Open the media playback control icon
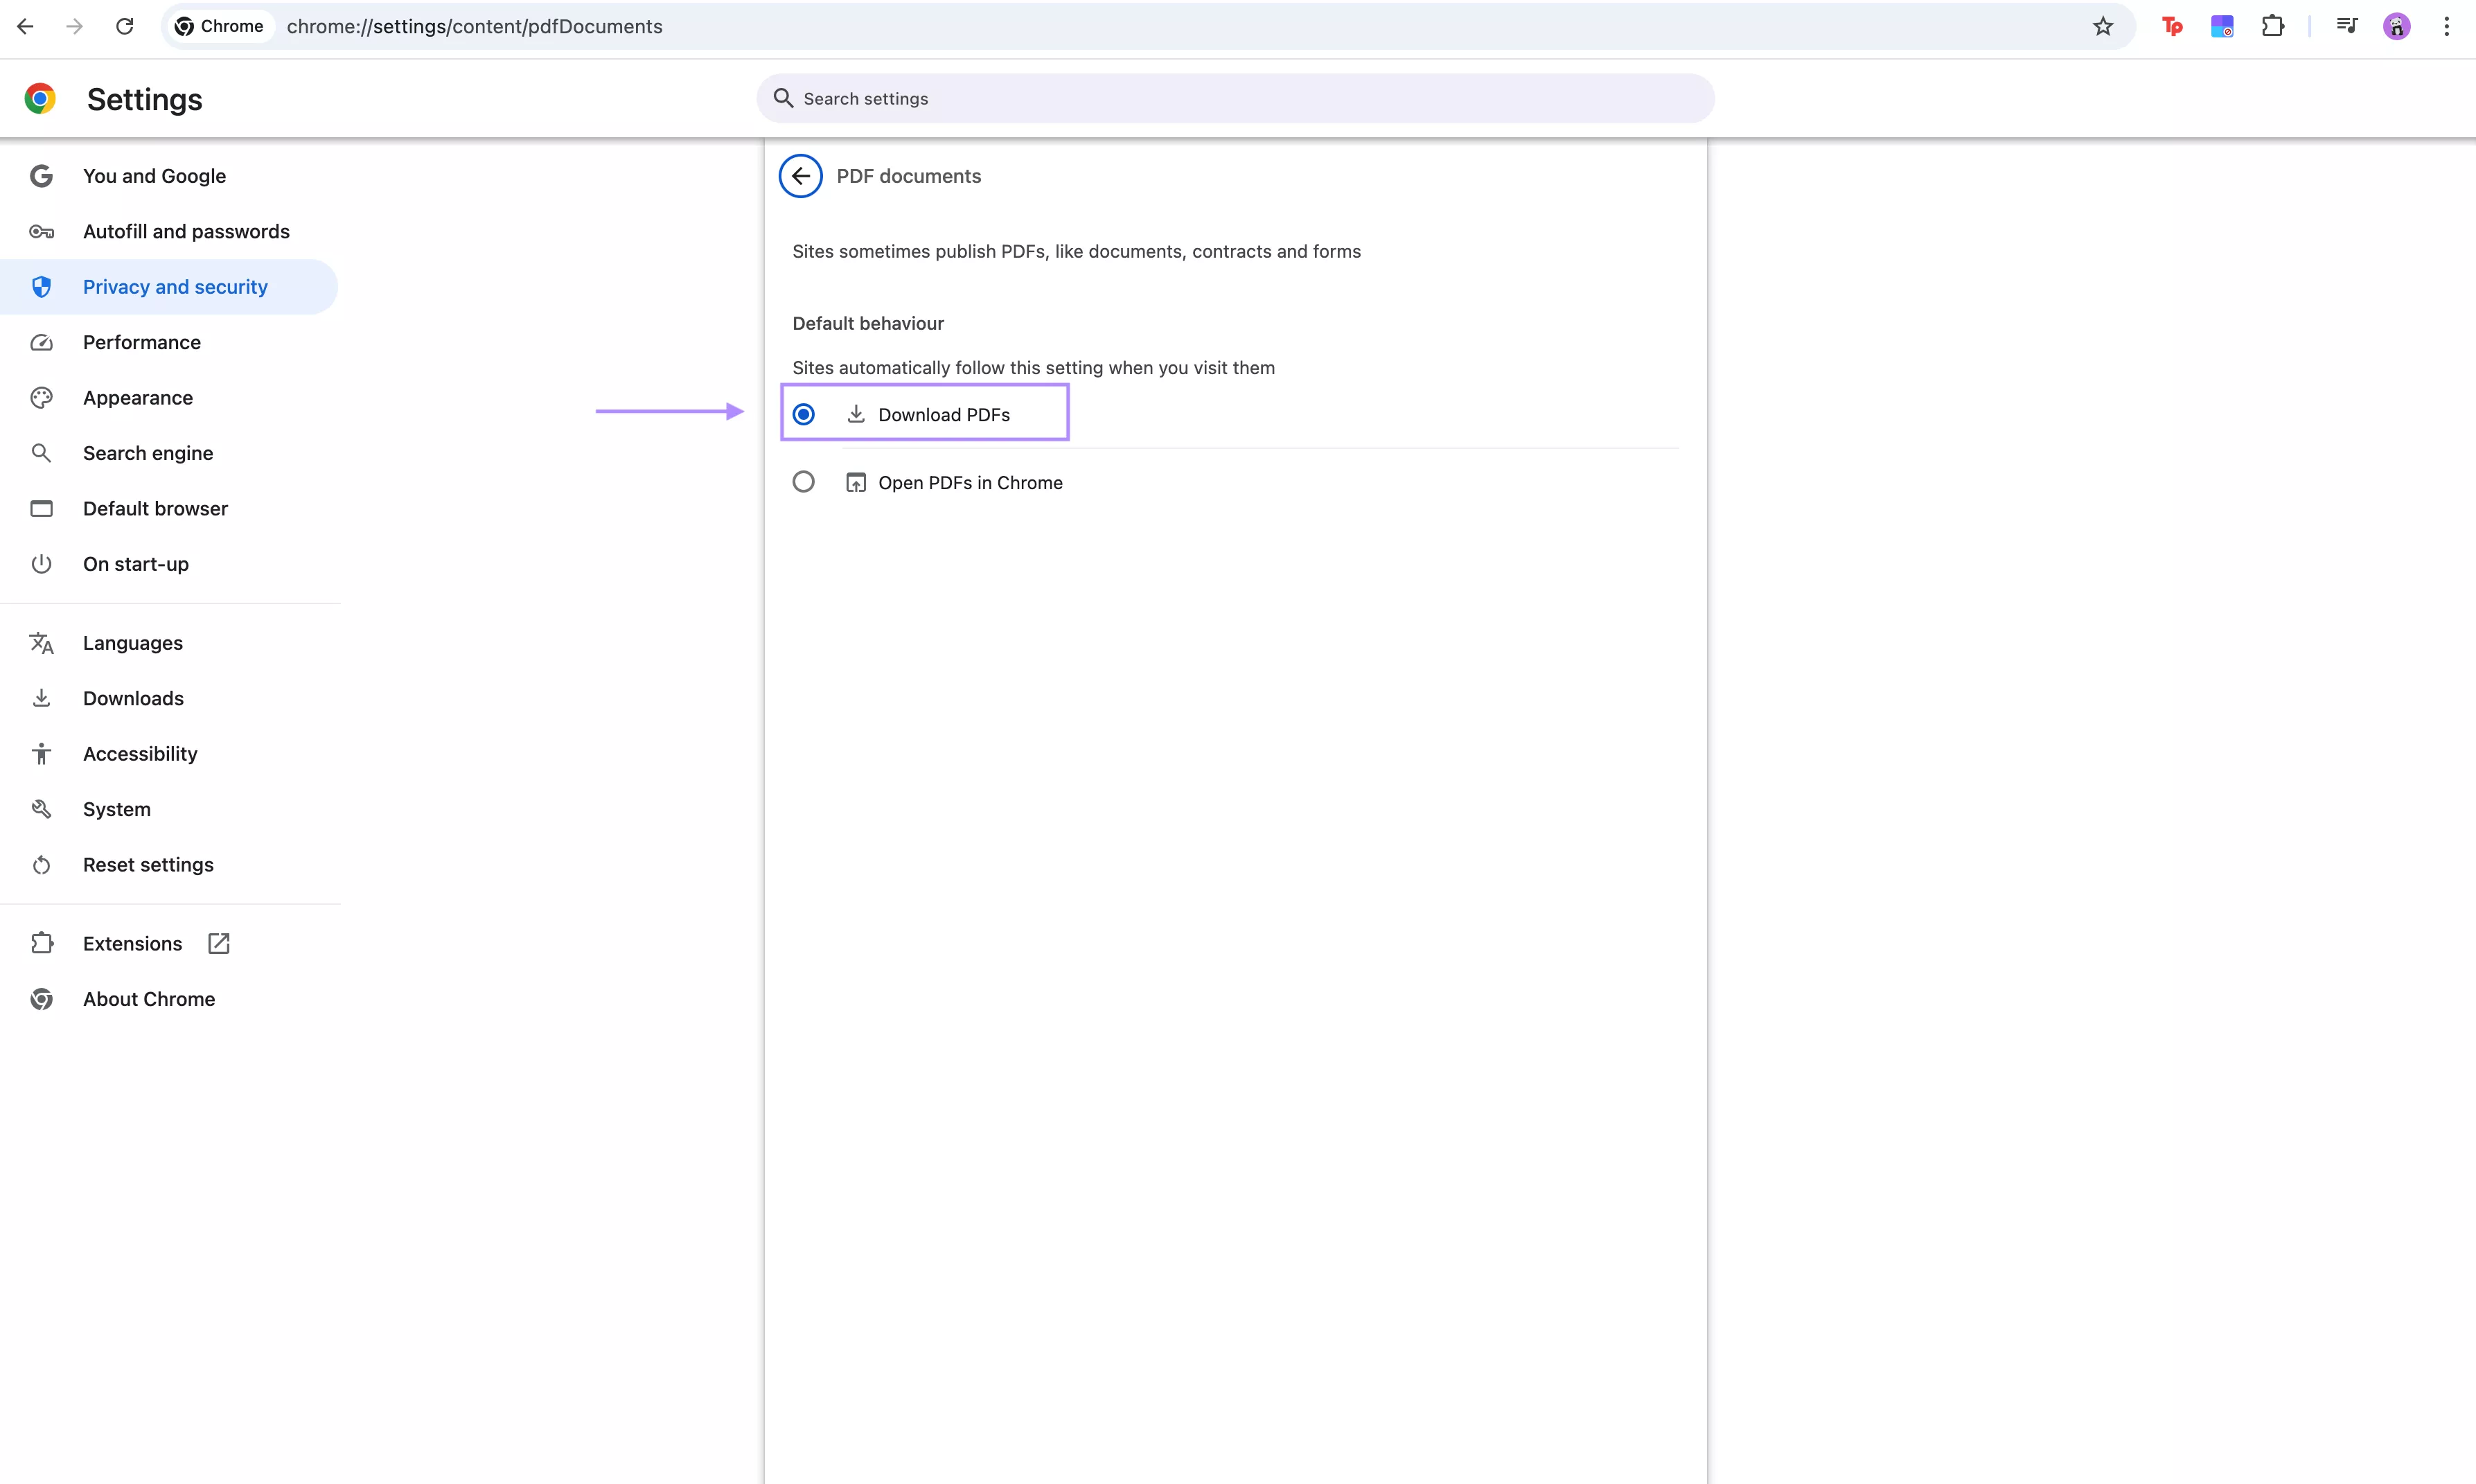 point(2346,26)
